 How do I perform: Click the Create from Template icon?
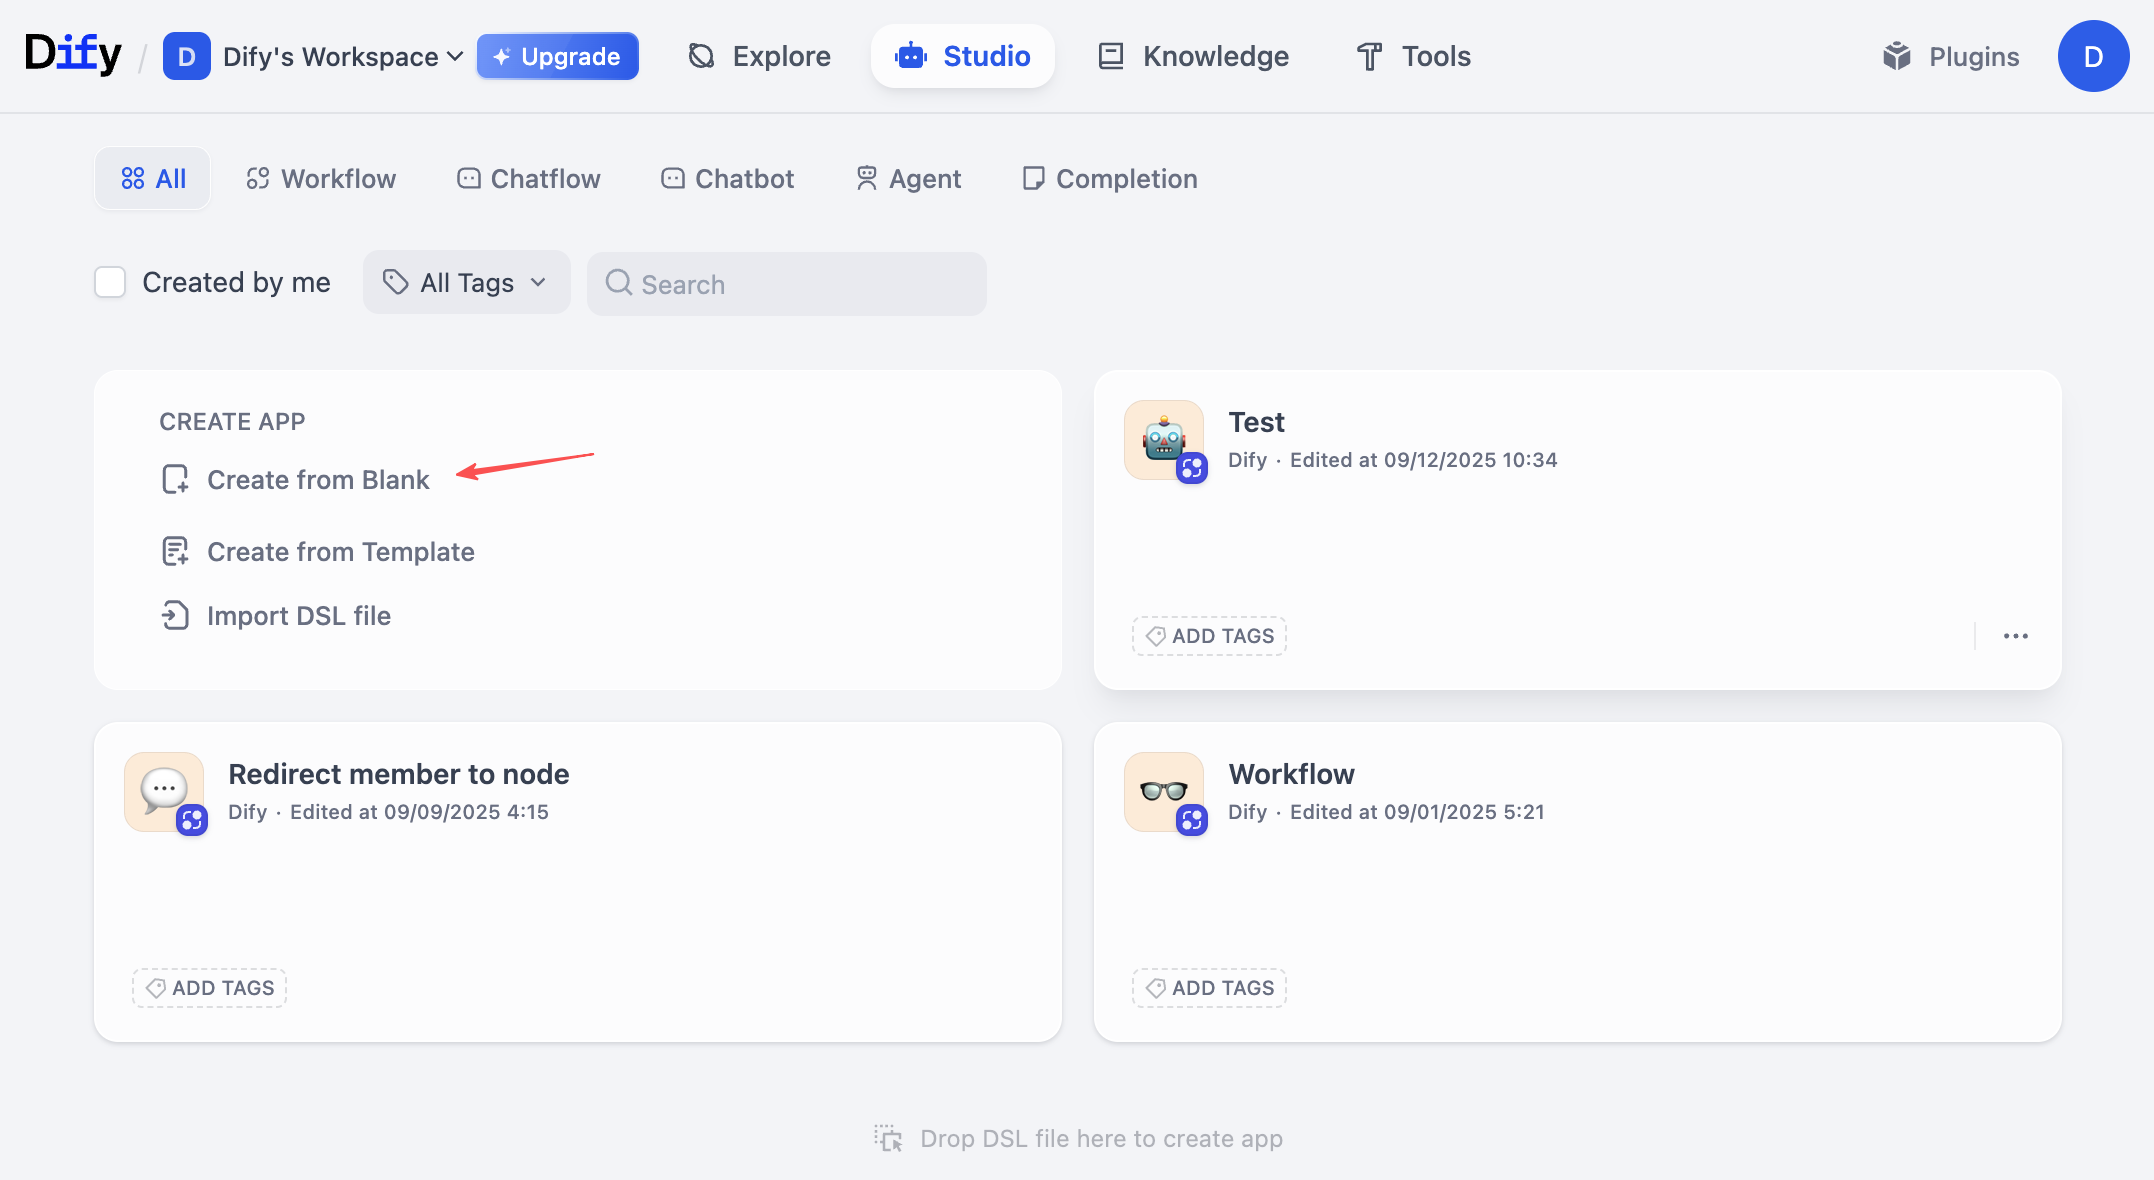coord(175,552)
